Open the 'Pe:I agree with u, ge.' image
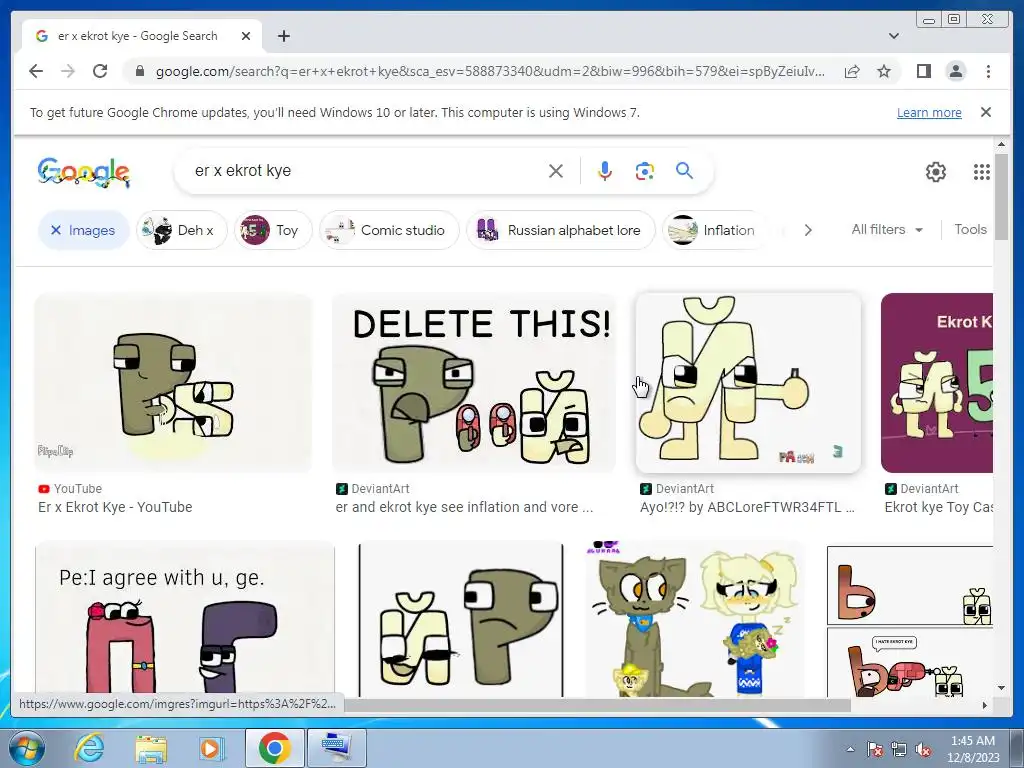The image size is (1024, 768). pyautogui.click(x=185, y=619)
